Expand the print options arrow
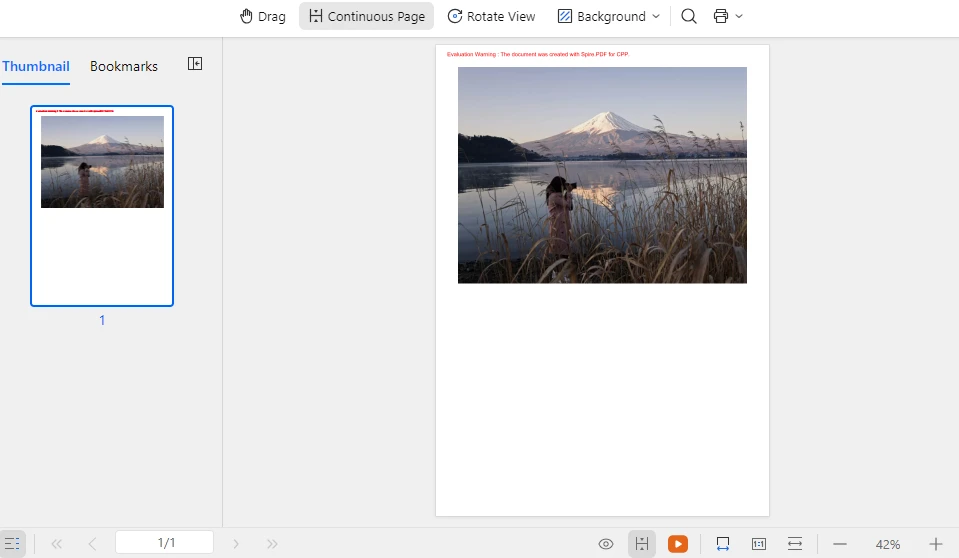 coord(740,16)
